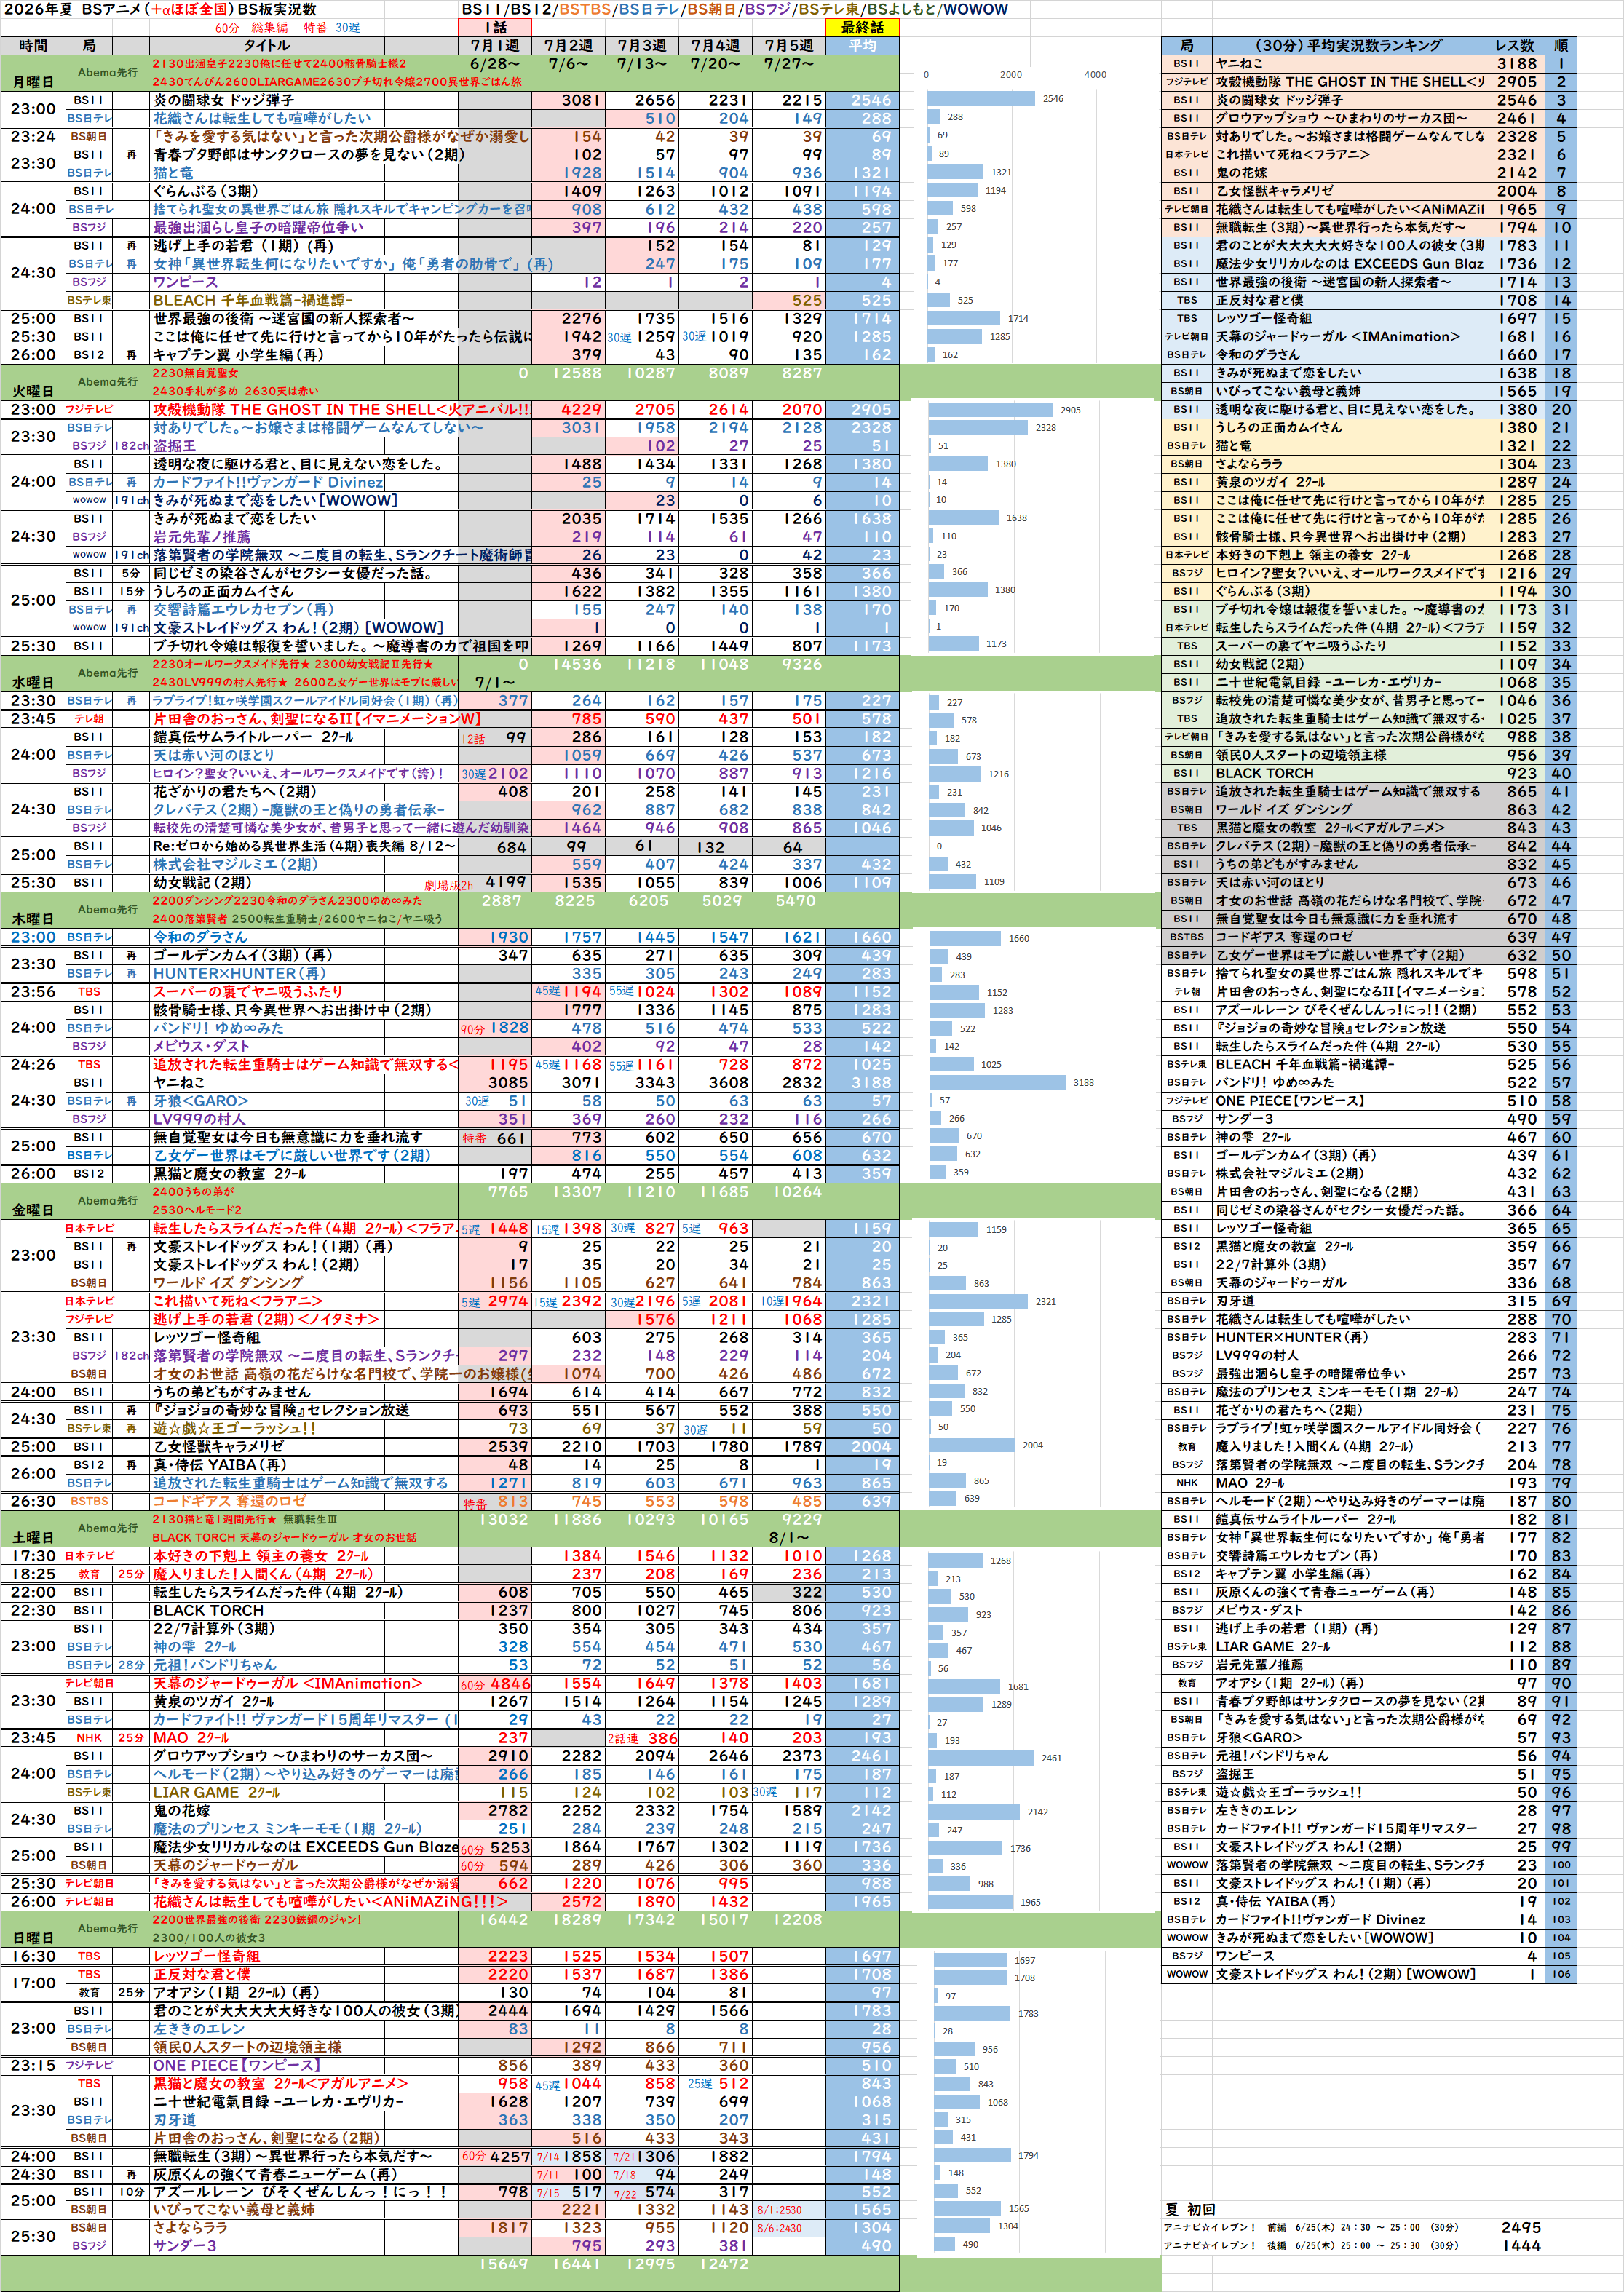
Task: Click the 平均実況数ランキング header in ranking table
Action: (1348, 46)
